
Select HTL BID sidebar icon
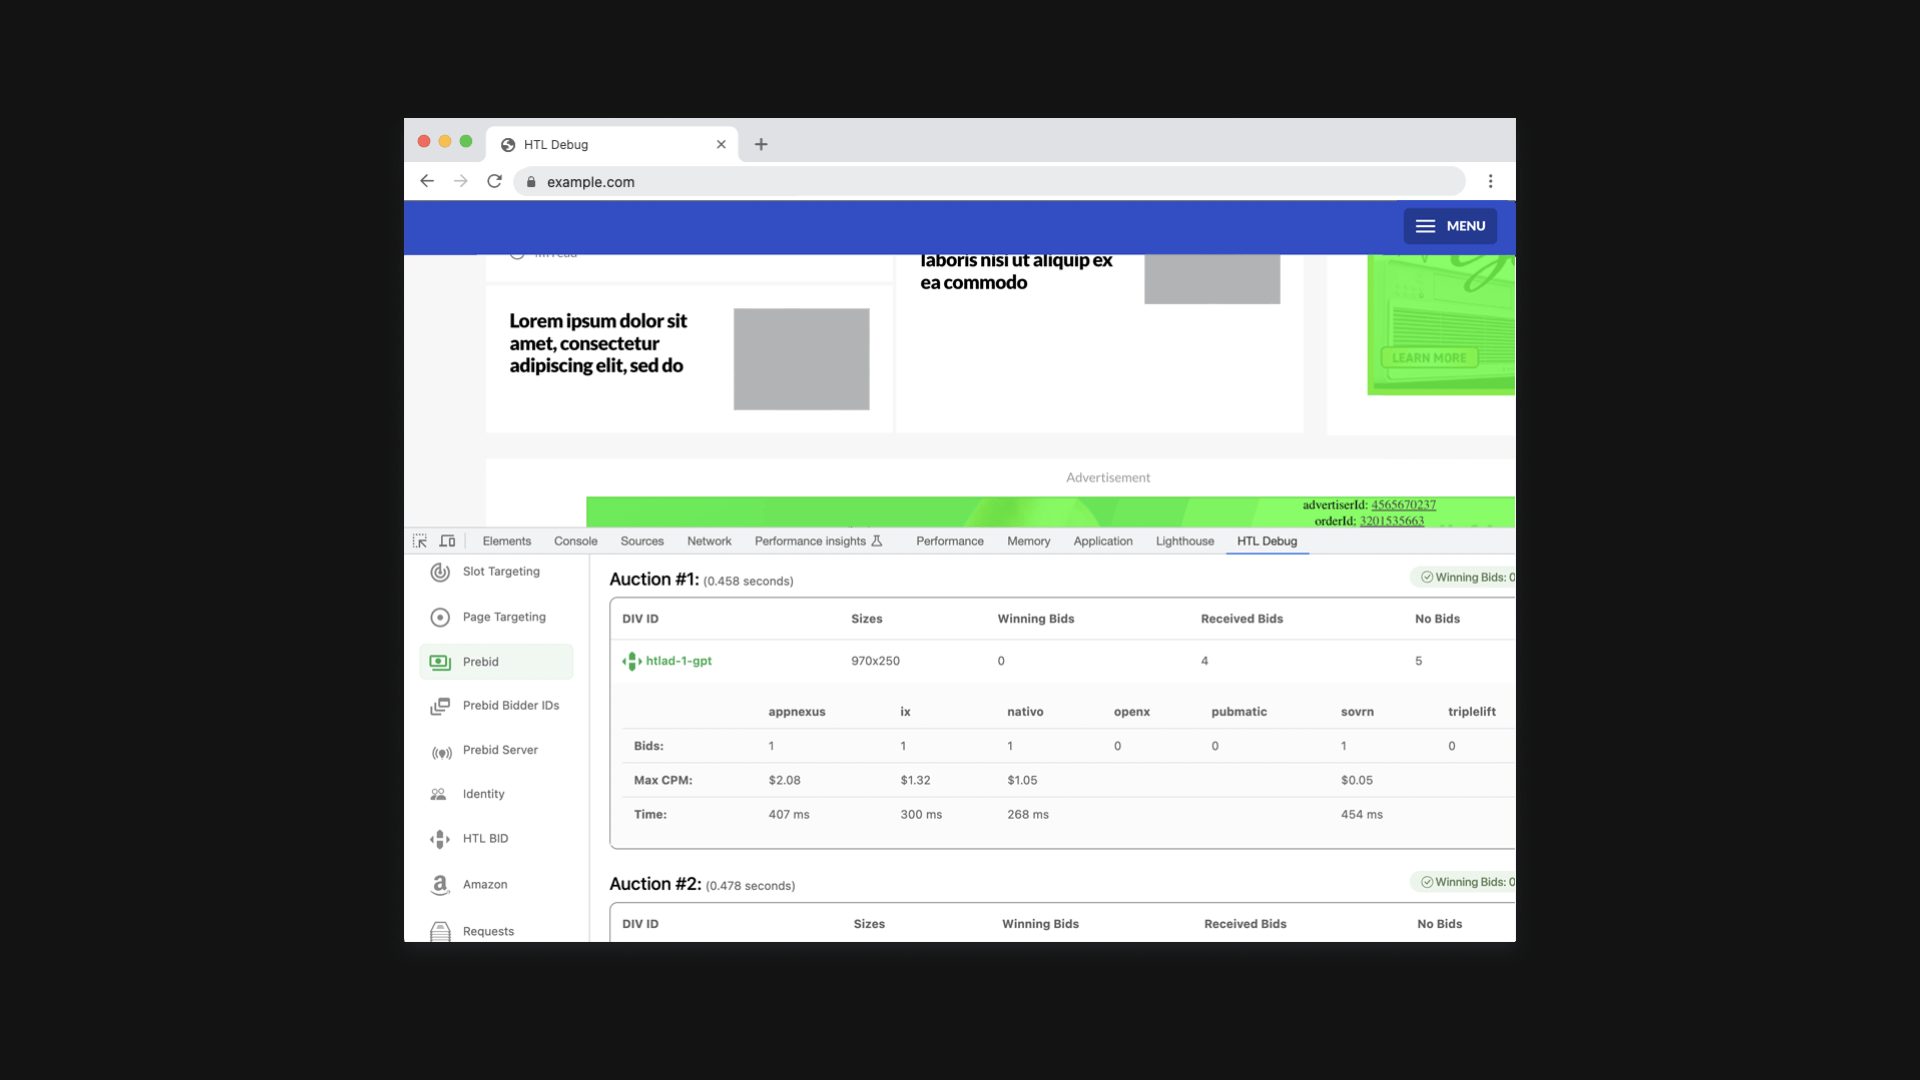(x=440, y=839)
